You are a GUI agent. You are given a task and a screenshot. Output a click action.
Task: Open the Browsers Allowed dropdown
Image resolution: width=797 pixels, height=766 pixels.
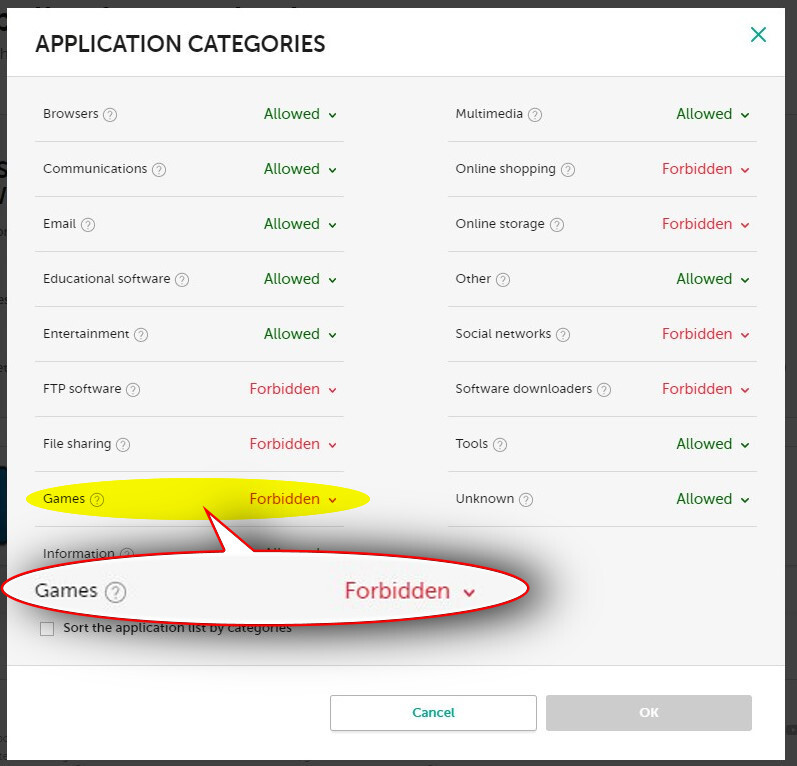(300, 114)
